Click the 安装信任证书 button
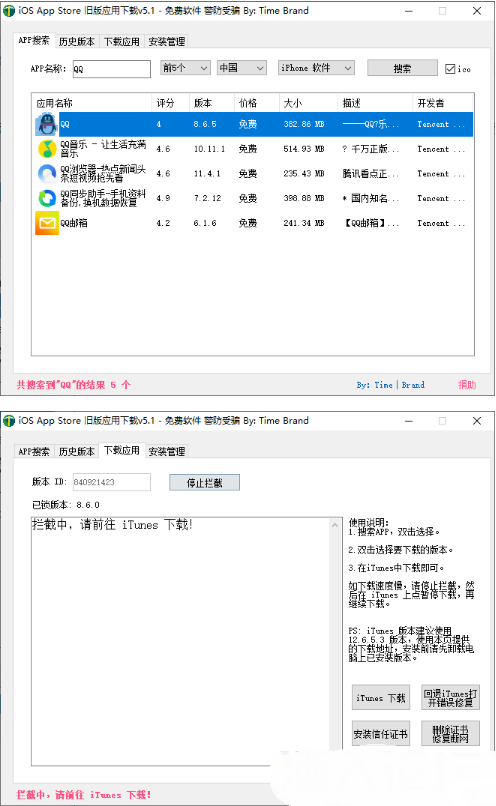Screen dimensions: 496x806 [381, 734]
